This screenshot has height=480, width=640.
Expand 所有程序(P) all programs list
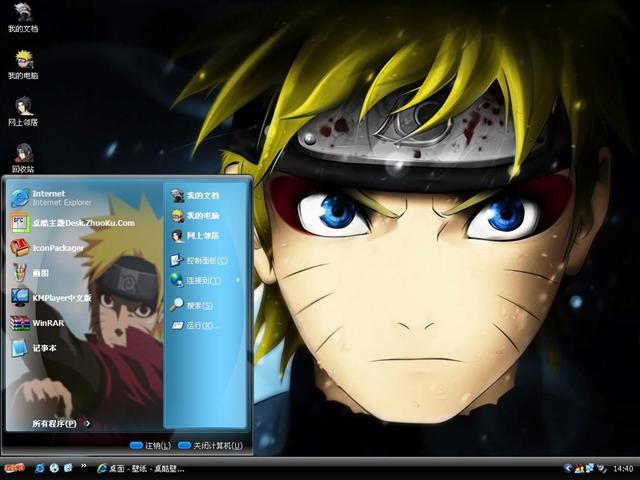click(61, 424)
